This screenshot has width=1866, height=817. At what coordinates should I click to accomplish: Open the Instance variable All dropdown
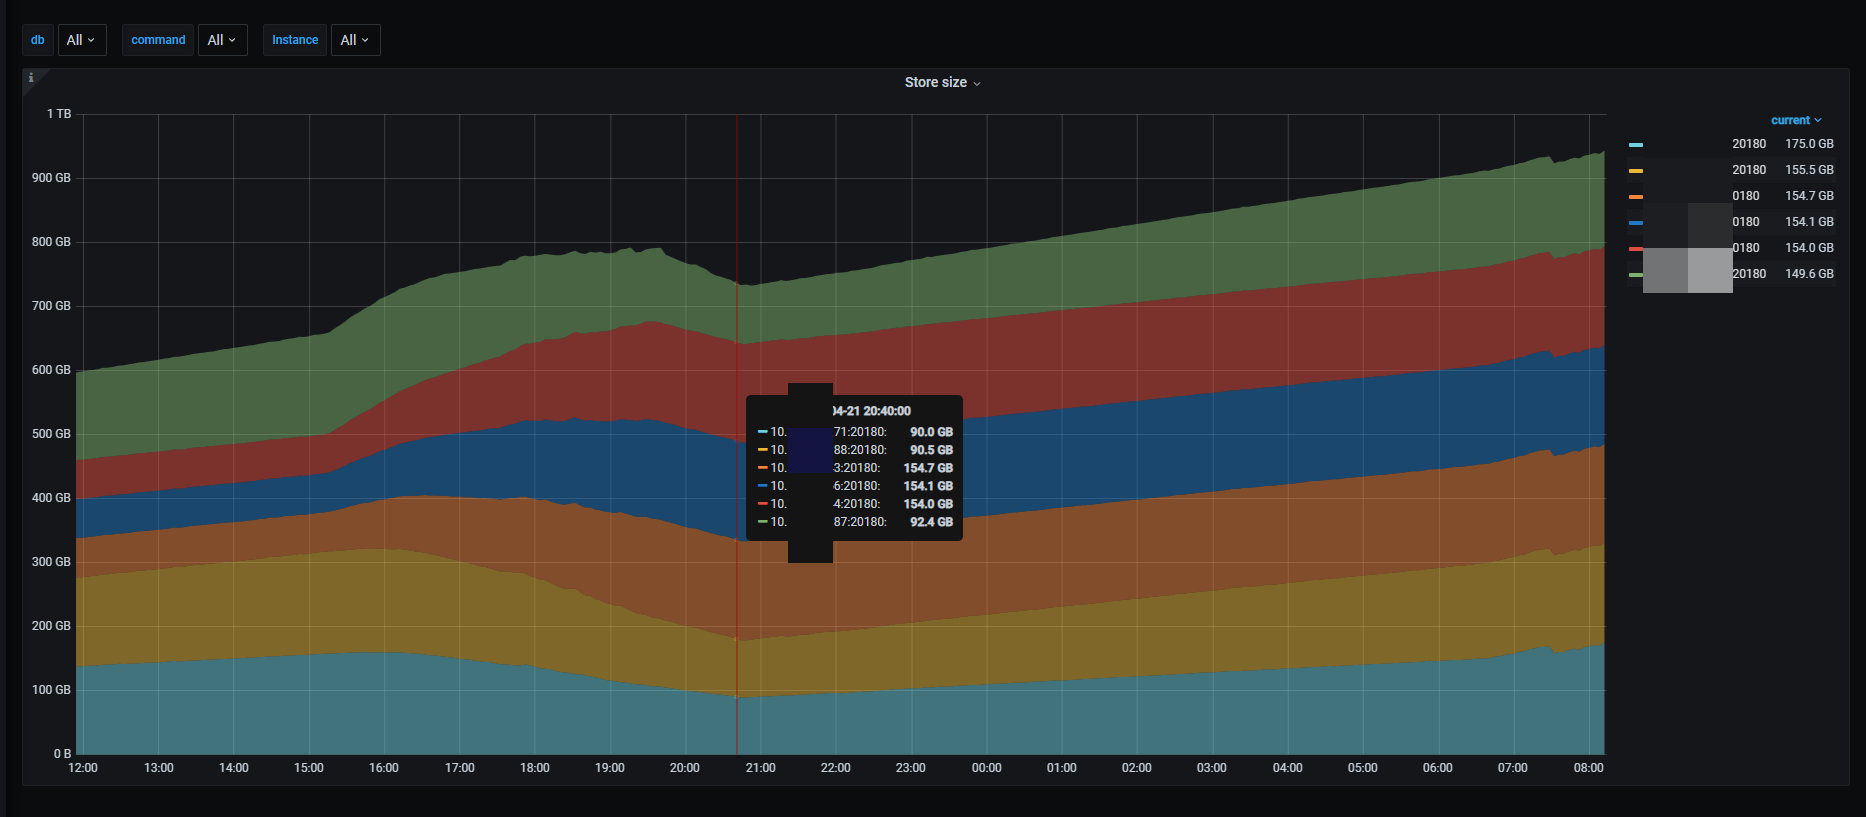tap(355, 40)
